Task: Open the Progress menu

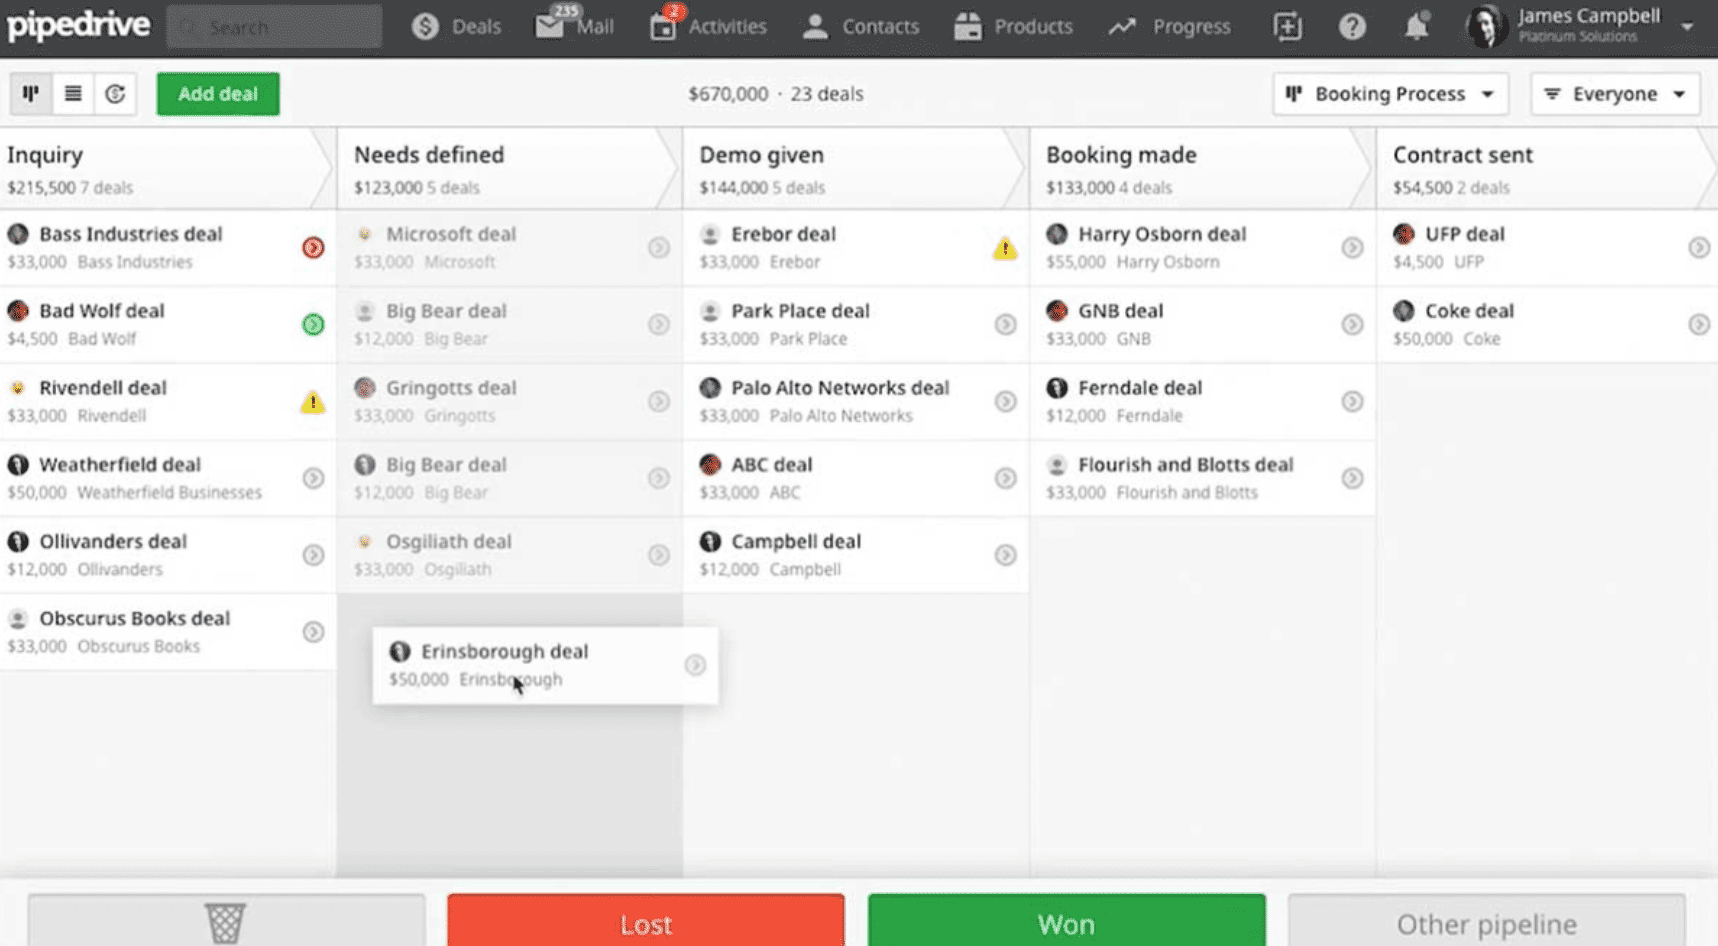Action: coord(1170,27)
